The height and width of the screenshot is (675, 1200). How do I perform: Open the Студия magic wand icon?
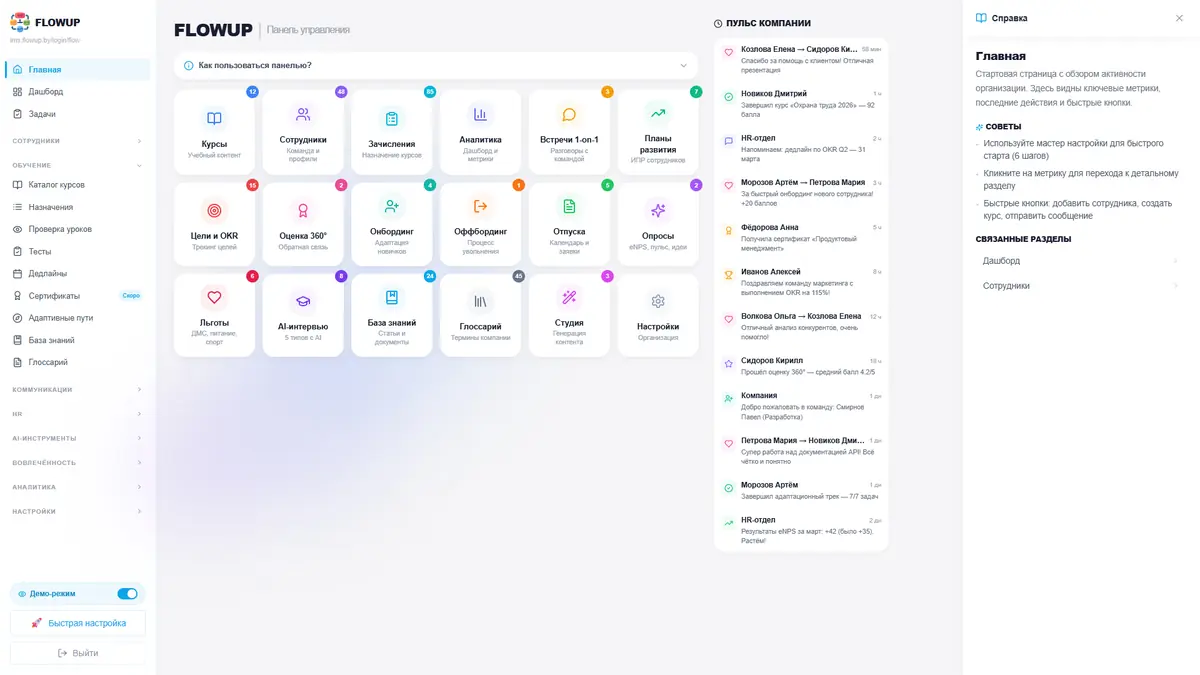pyautogui.click(x=569, y=297)
